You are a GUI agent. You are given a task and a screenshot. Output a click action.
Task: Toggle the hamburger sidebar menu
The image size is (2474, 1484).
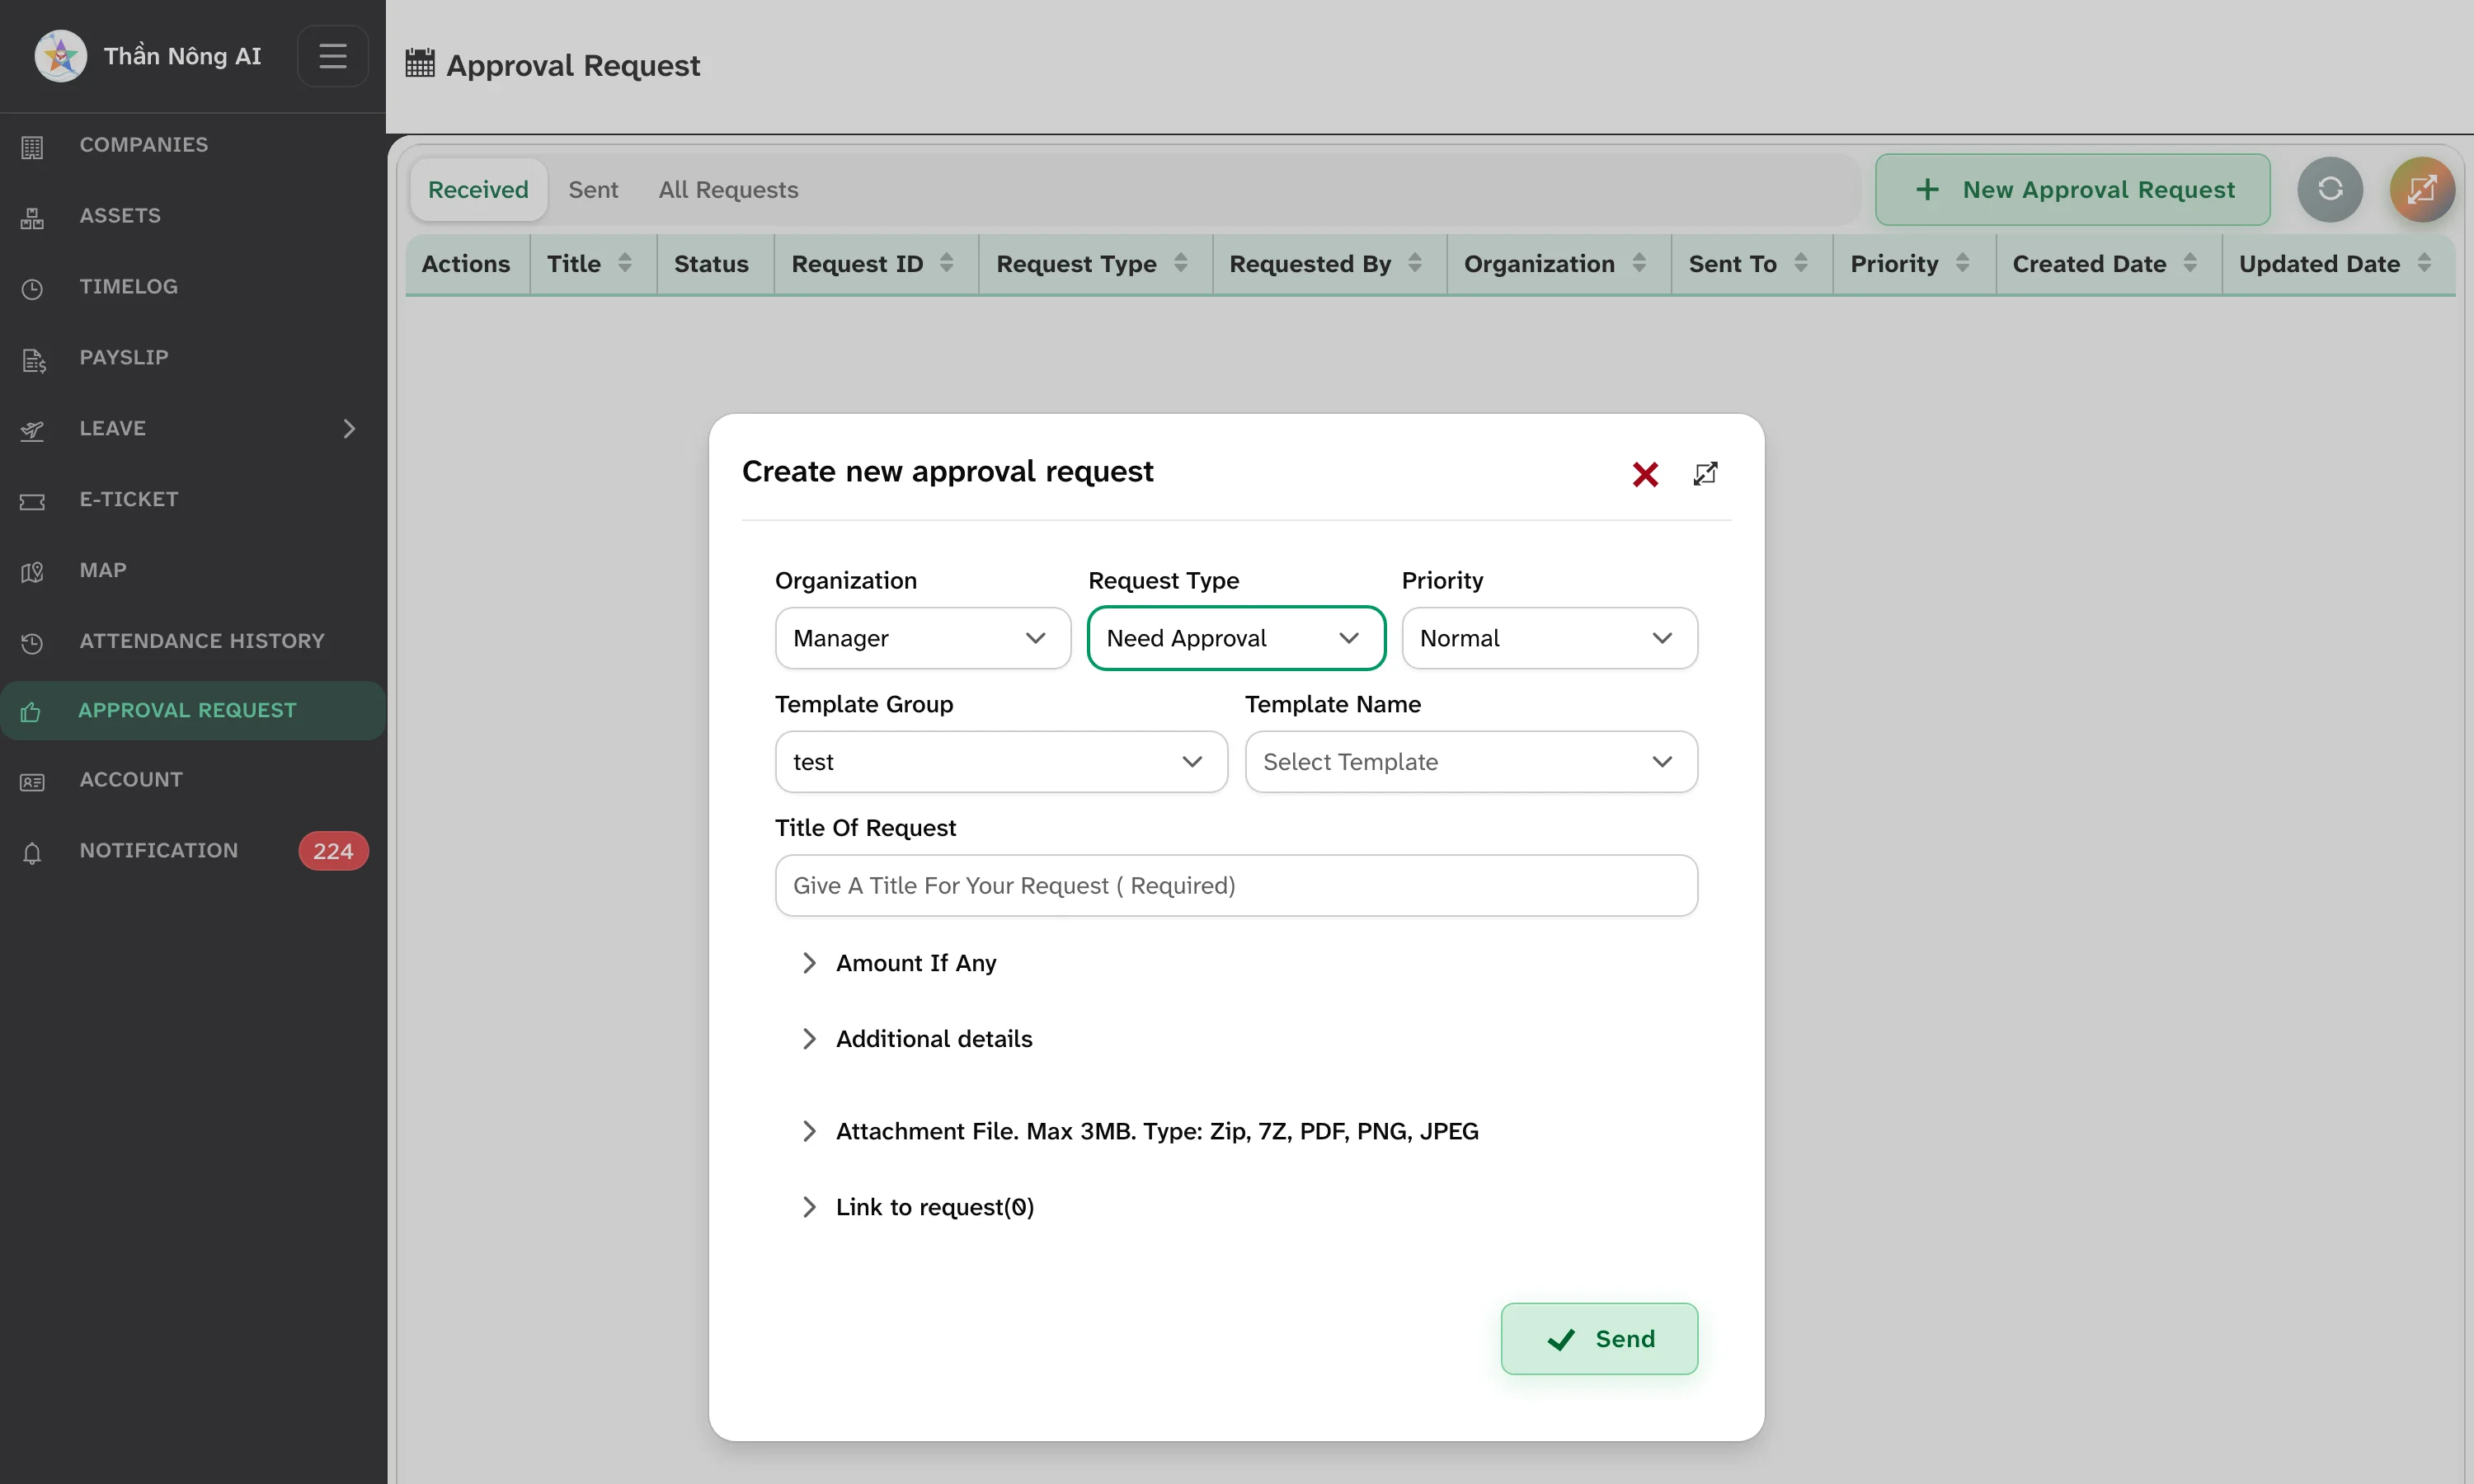(333, 56)
